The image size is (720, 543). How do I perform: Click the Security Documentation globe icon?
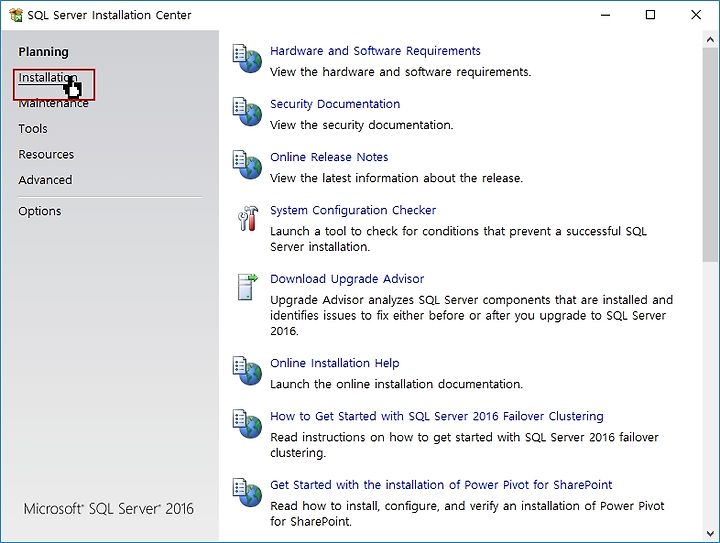(x=247, y=112)
